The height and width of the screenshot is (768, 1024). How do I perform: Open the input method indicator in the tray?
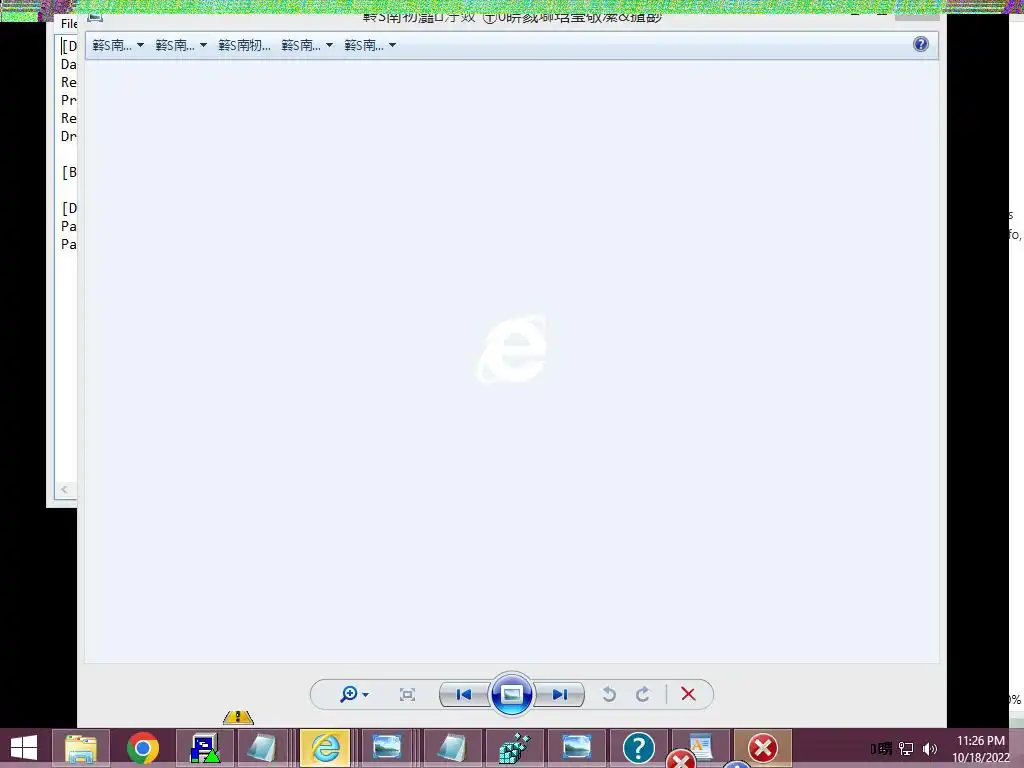[881, 748]
